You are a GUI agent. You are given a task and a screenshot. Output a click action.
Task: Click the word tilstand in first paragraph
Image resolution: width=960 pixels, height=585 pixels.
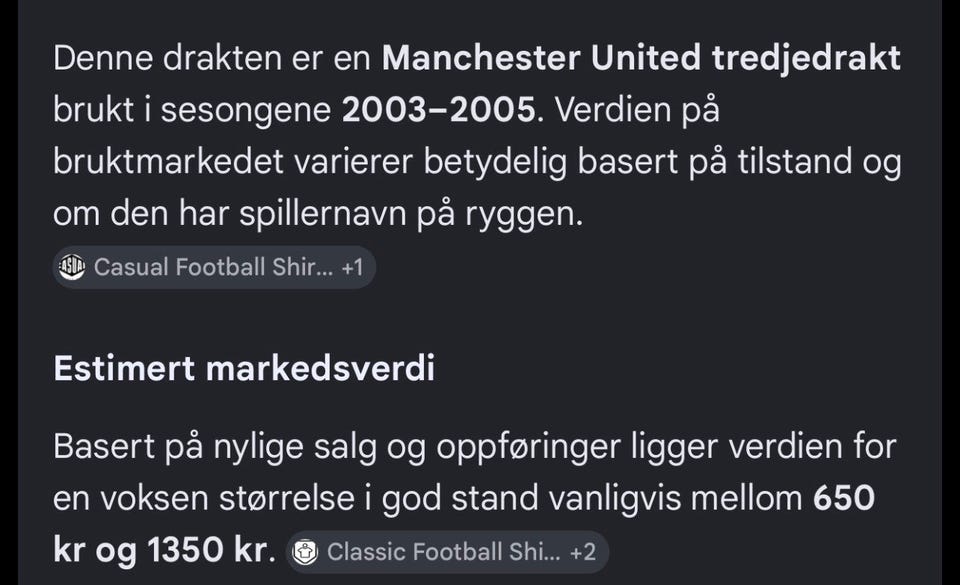[795, 162]
